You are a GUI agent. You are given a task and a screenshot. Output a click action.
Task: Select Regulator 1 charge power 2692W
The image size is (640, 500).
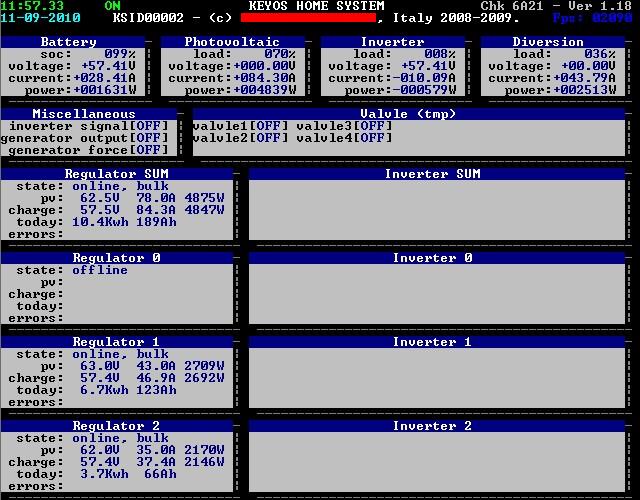pyautogui.click(x=204, y=378)
